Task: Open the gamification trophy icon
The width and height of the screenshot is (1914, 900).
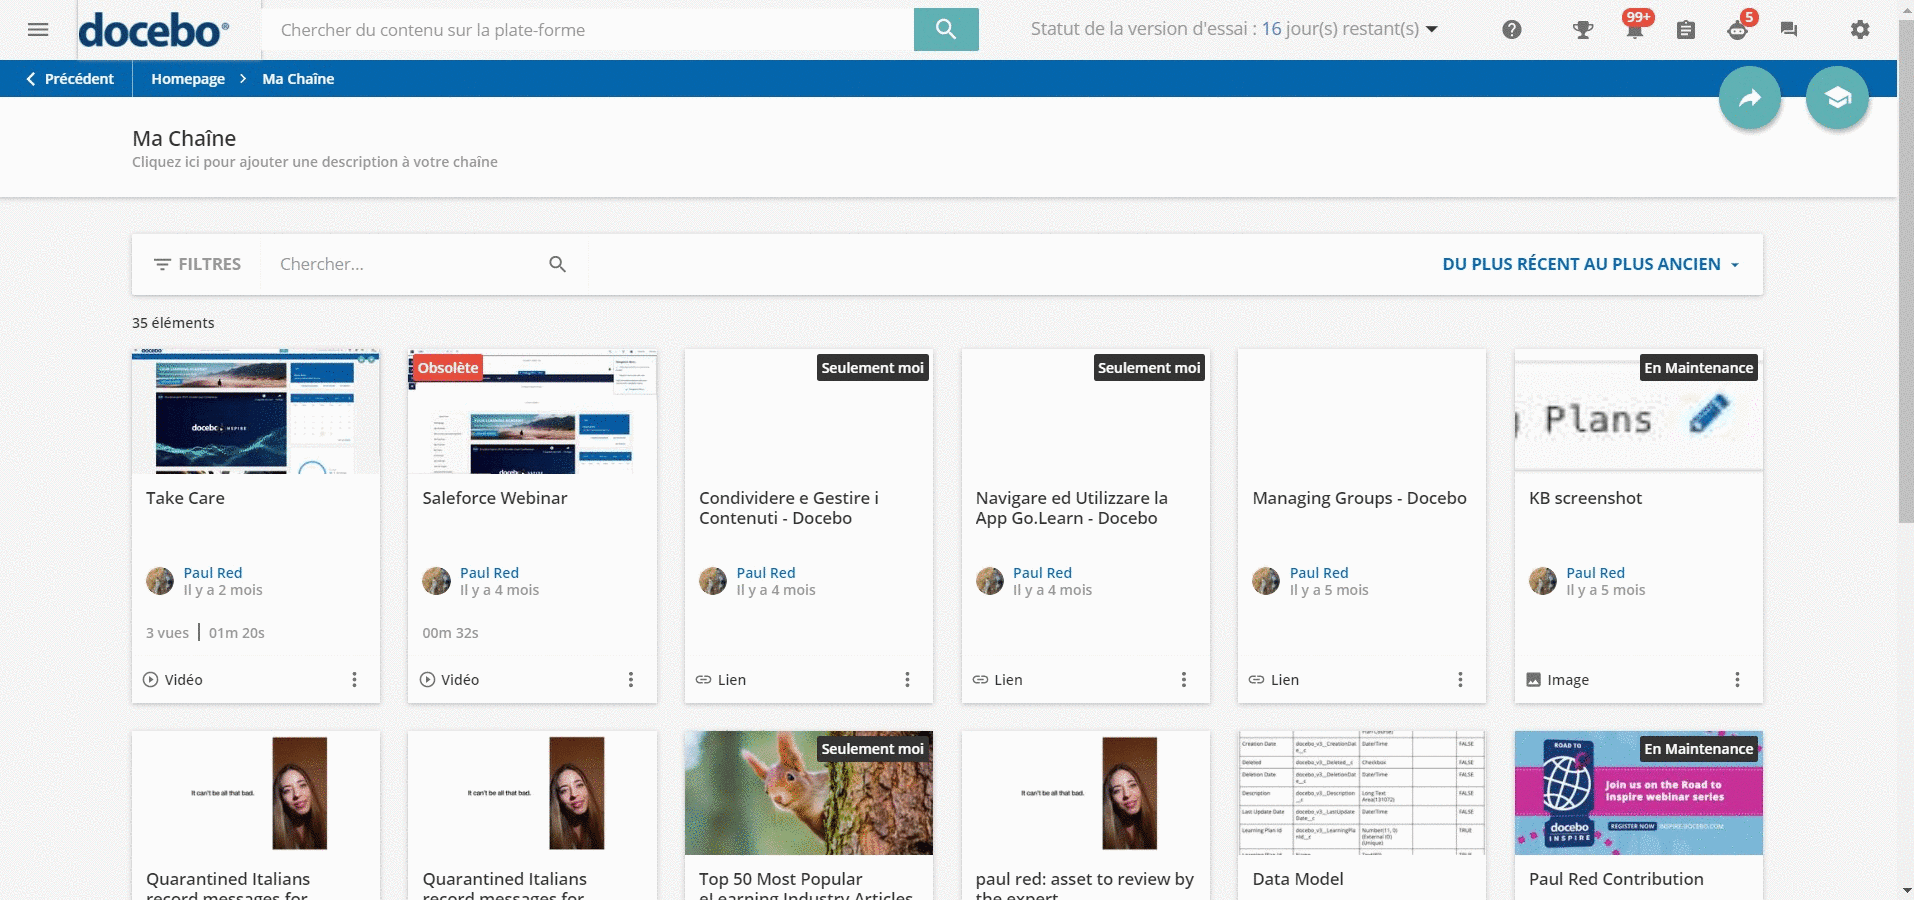Action: pos(1582,30)
